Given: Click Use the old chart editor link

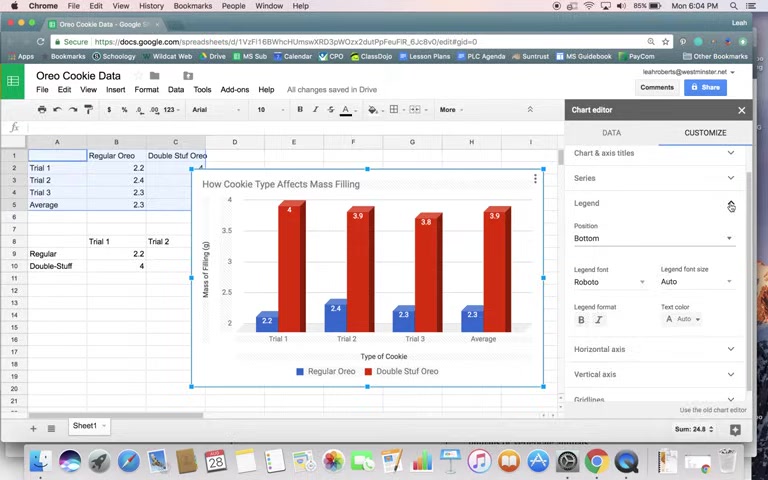Looking at the screenshot, I should (713, 409).
